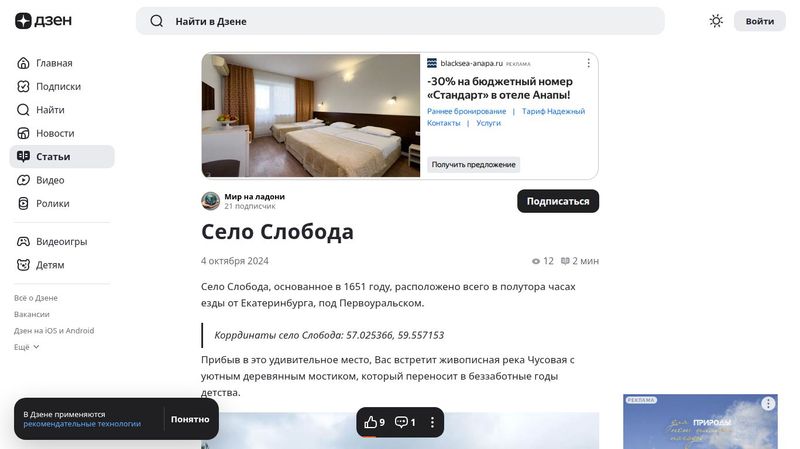Like the article with thumbs-up icon

pyautogui.click(x=374, y=422)
